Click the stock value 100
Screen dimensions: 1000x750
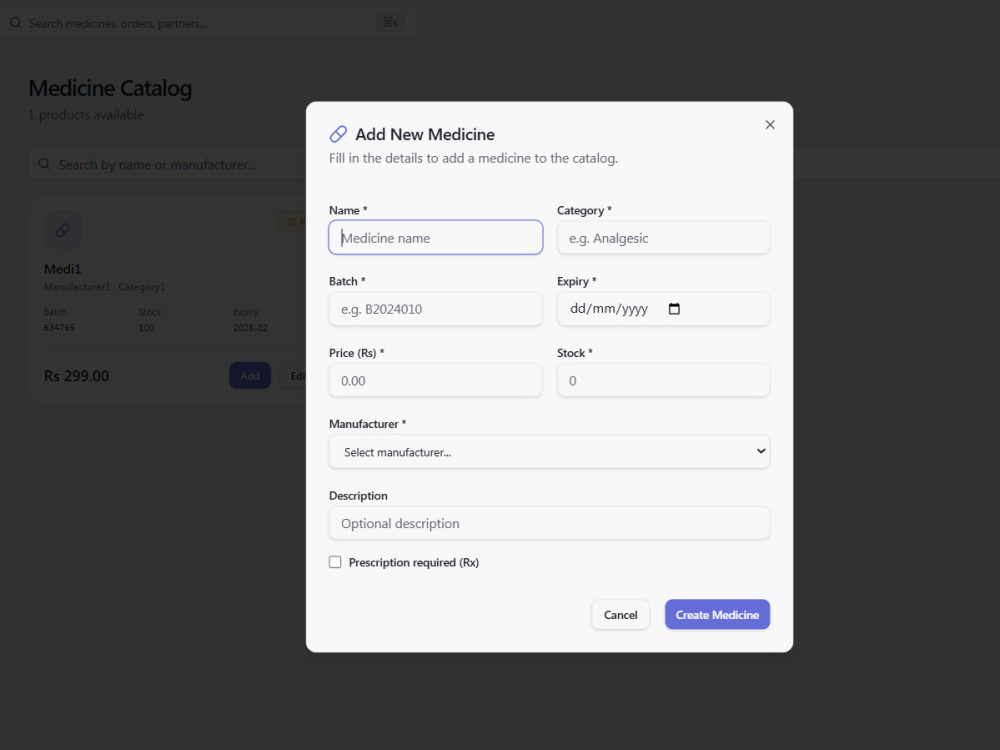coord(146,328)
